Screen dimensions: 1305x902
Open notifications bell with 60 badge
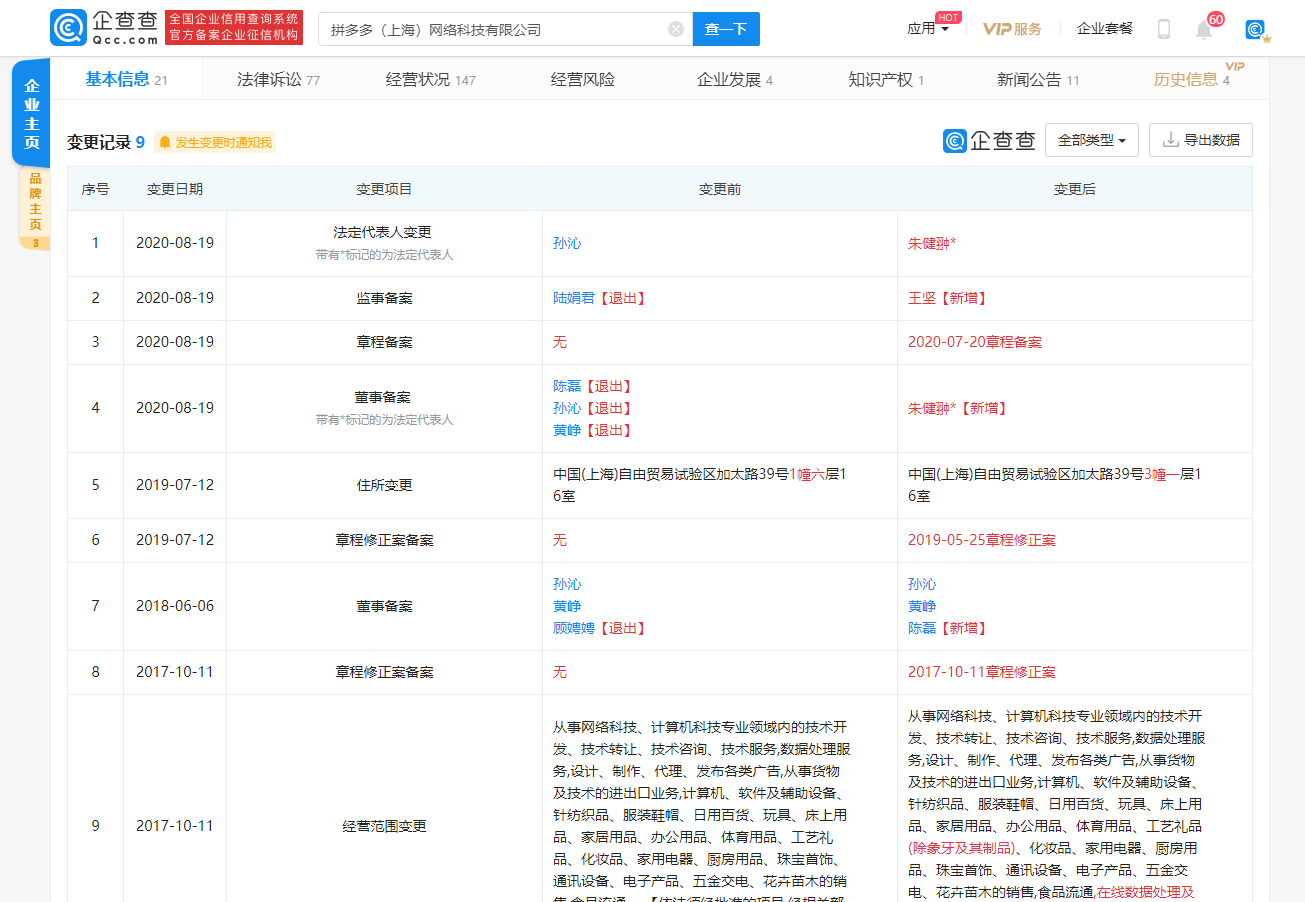1204,29
